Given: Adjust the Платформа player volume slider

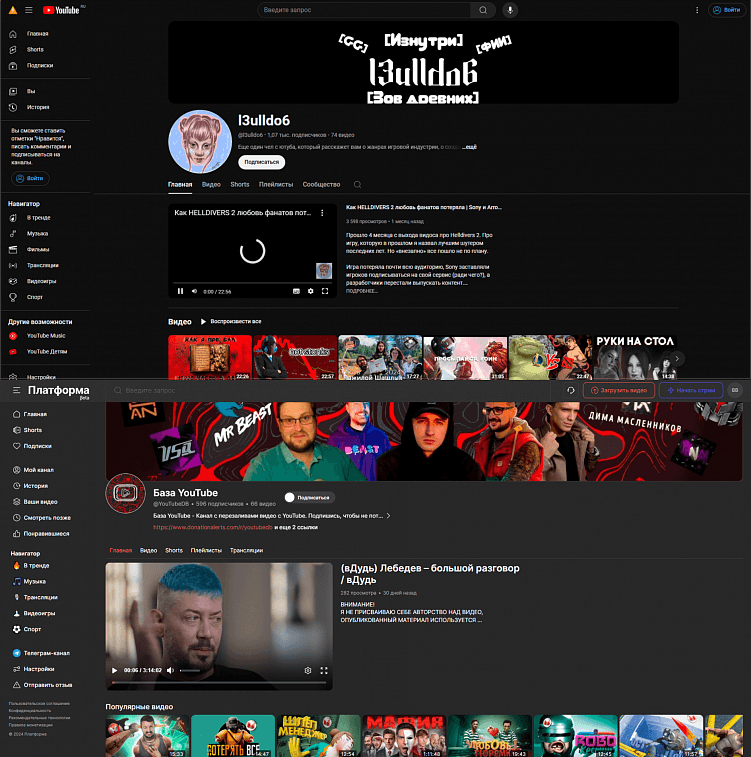Looking at the screenshot, I should (190, 671).
